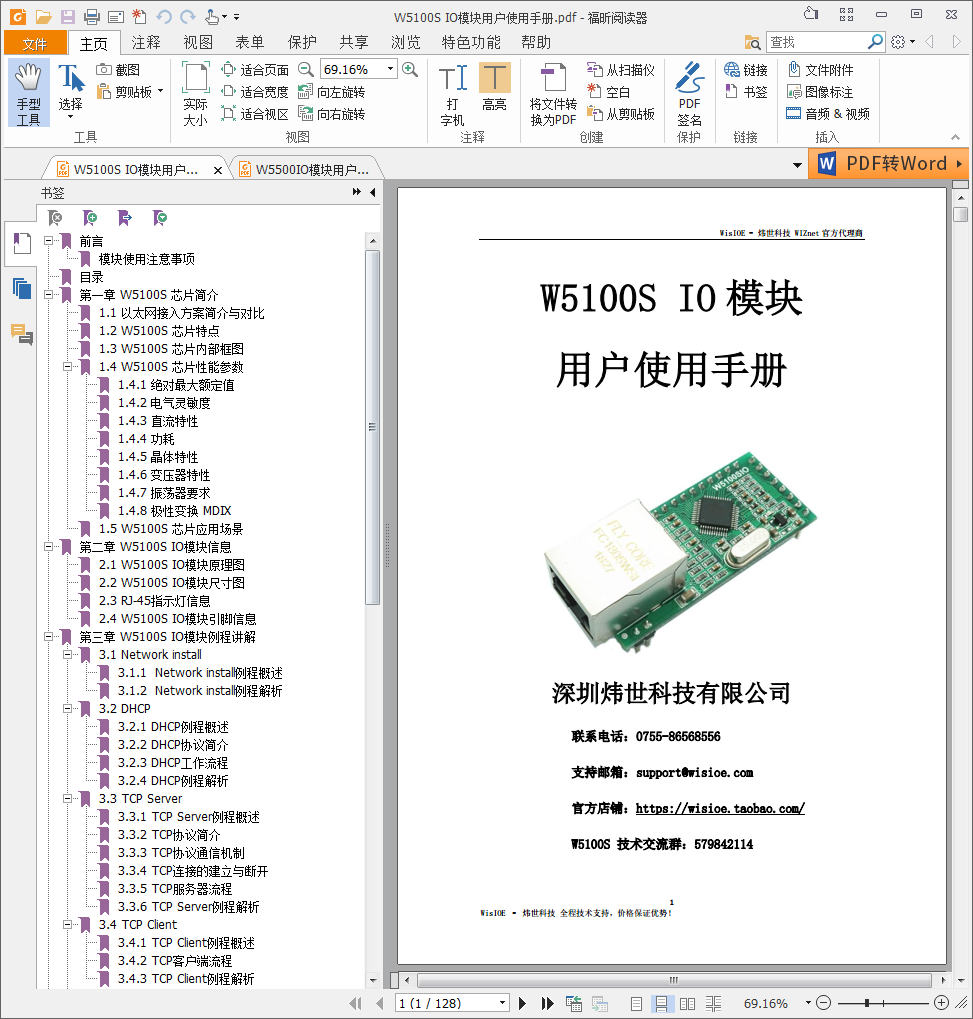Create blank PDF (空白)
Screen dimensions: 973x1019
[608, 92]
